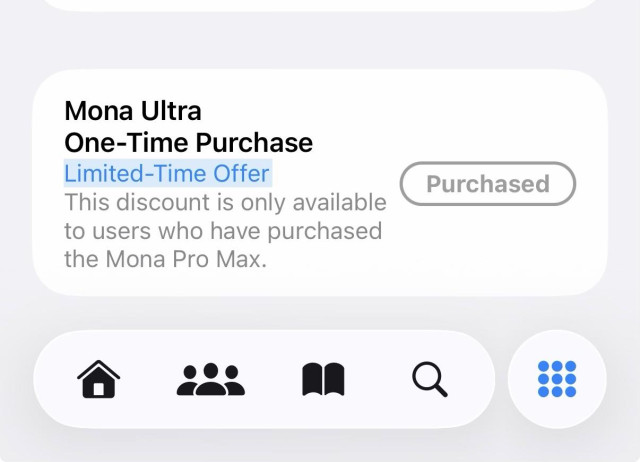
Task: Open the open-book tab icon
Action: (x=323, y=379)
